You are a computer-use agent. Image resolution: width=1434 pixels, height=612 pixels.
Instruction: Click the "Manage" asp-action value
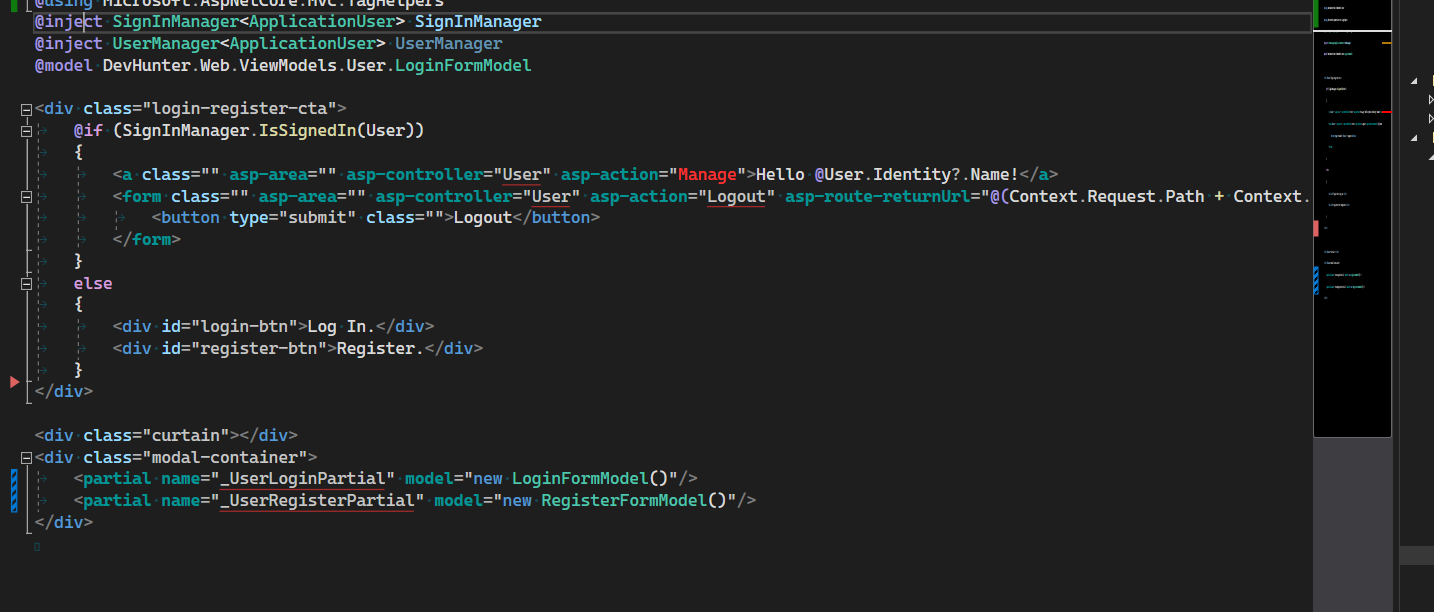tap(708, 175)
